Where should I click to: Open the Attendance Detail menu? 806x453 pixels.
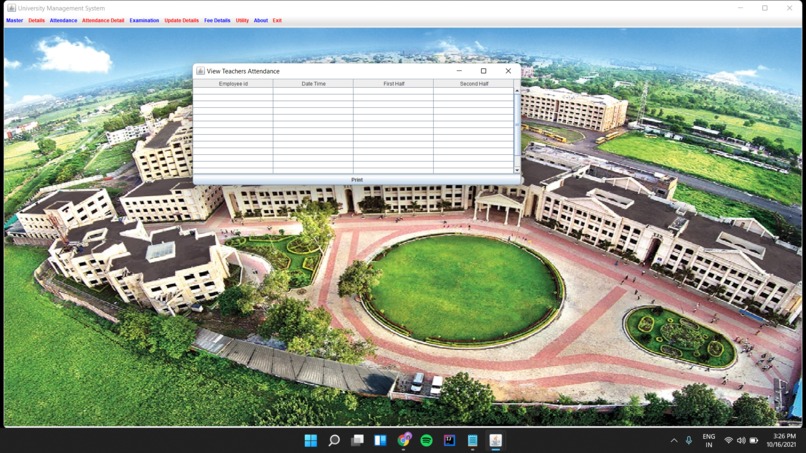pyautogui.click(x=103, y=21)
